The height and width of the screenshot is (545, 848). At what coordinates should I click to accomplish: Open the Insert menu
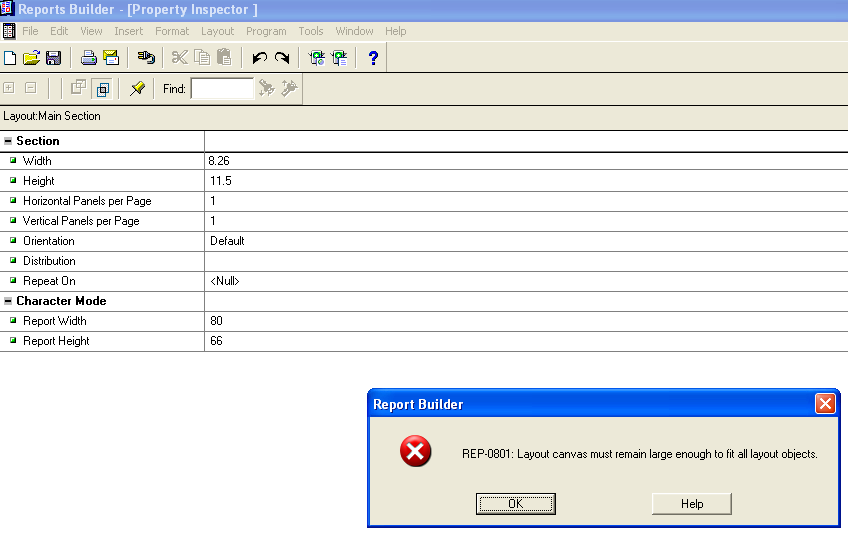[x=129, y=31]
